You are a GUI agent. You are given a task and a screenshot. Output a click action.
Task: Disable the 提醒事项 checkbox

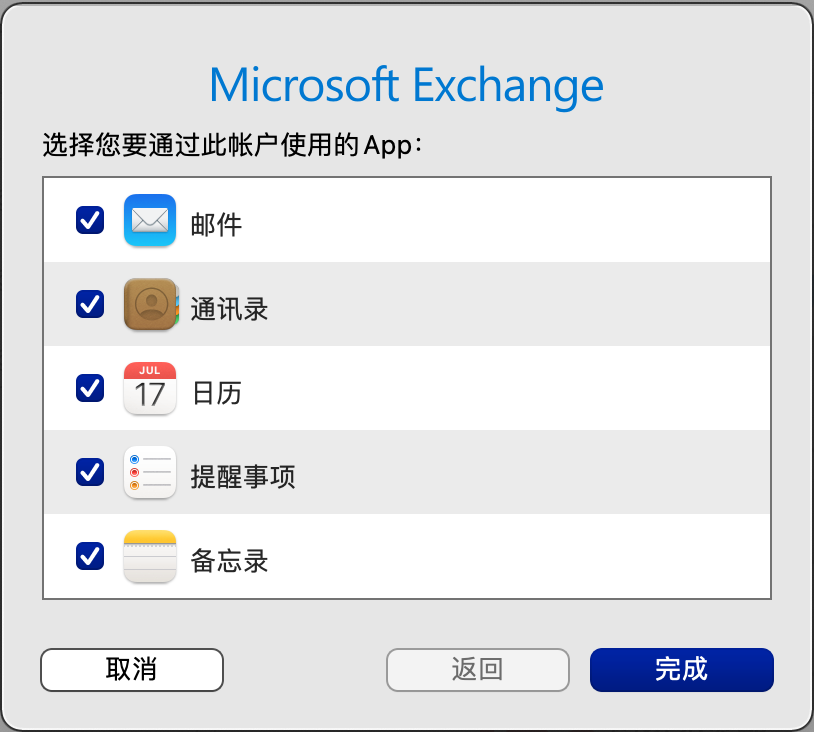pyautogui.click(x=90, y=472)
